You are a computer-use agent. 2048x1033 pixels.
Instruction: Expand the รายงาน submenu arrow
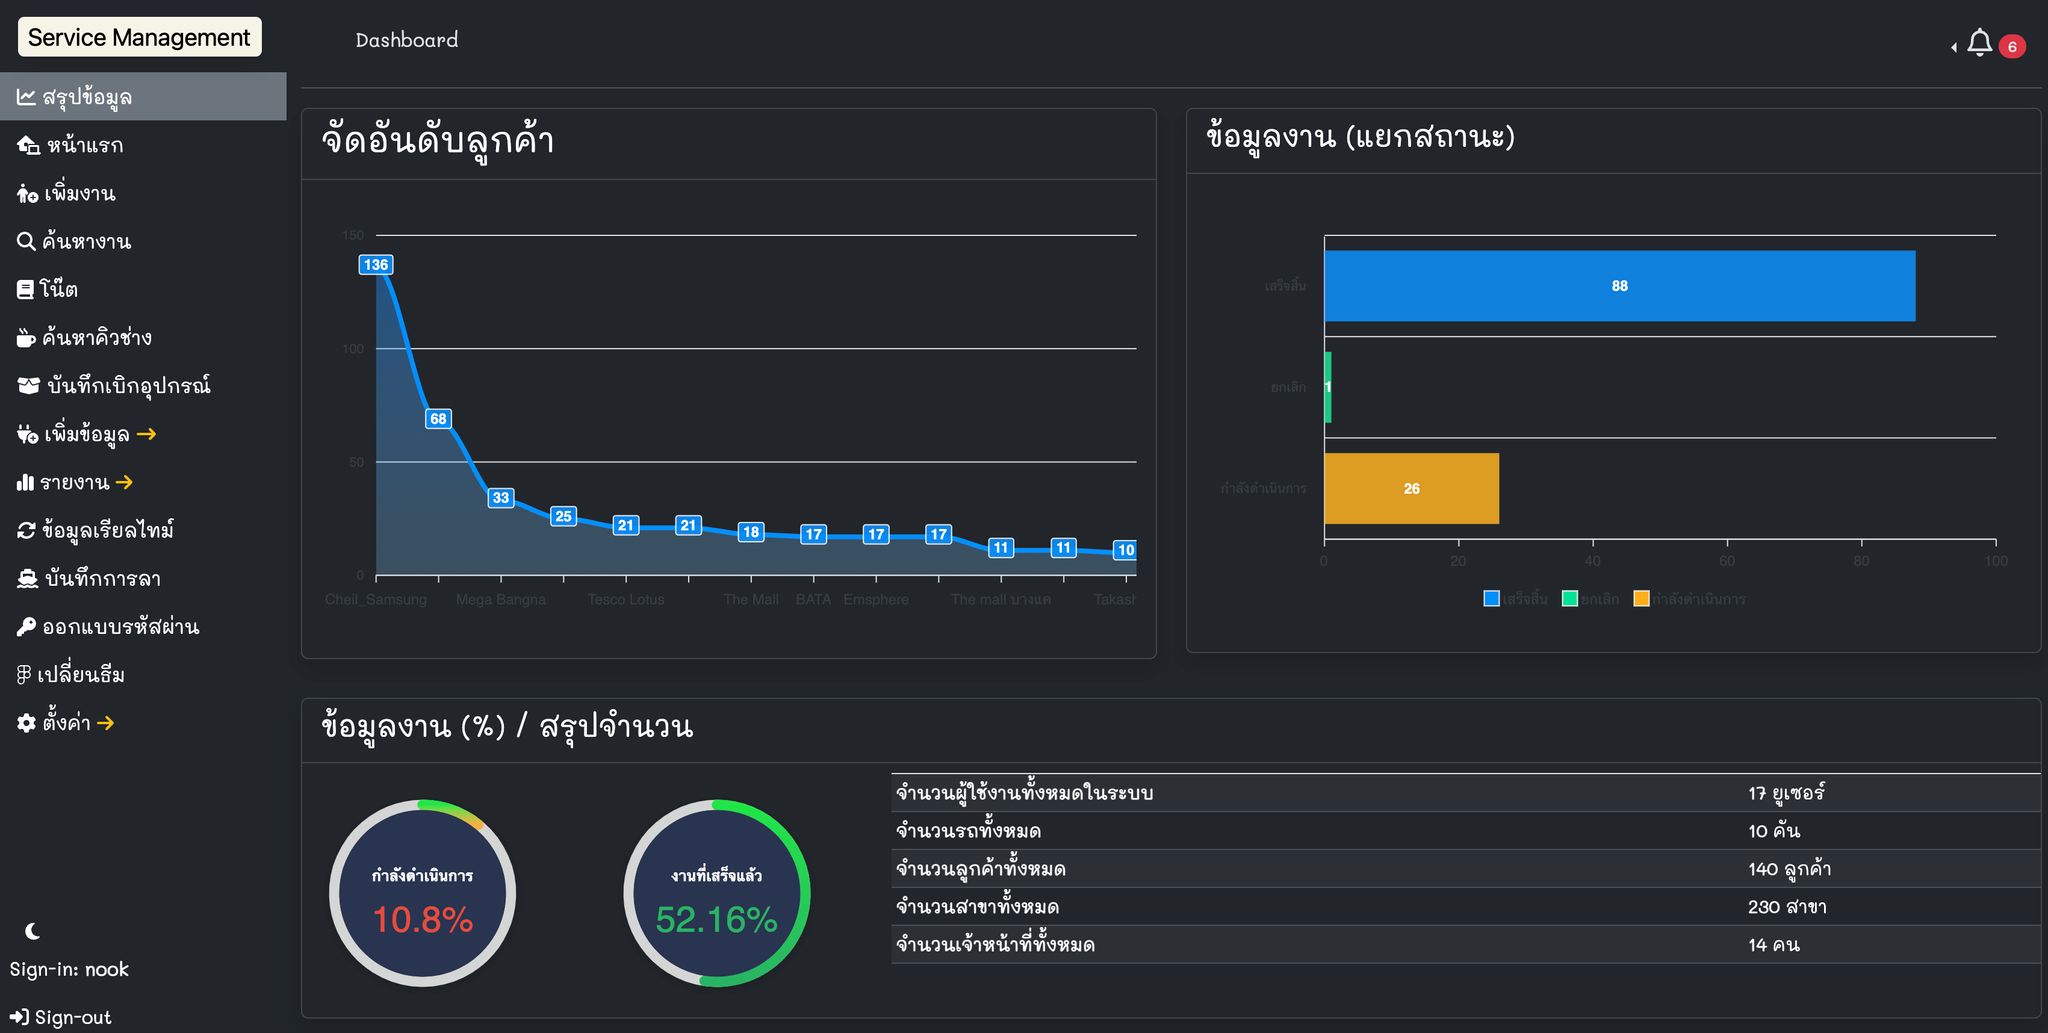click(124, 482)
